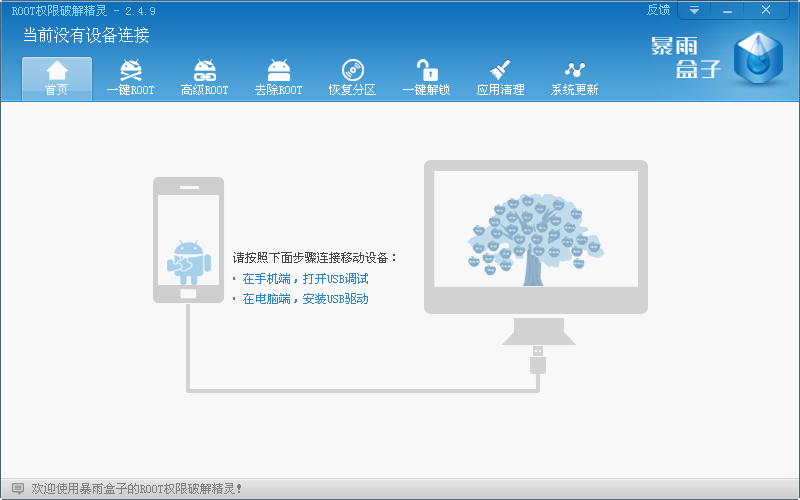Switch to 去除ROOT tab
Viewport: 800px width, 500px height.
click(x=279, y=79)
